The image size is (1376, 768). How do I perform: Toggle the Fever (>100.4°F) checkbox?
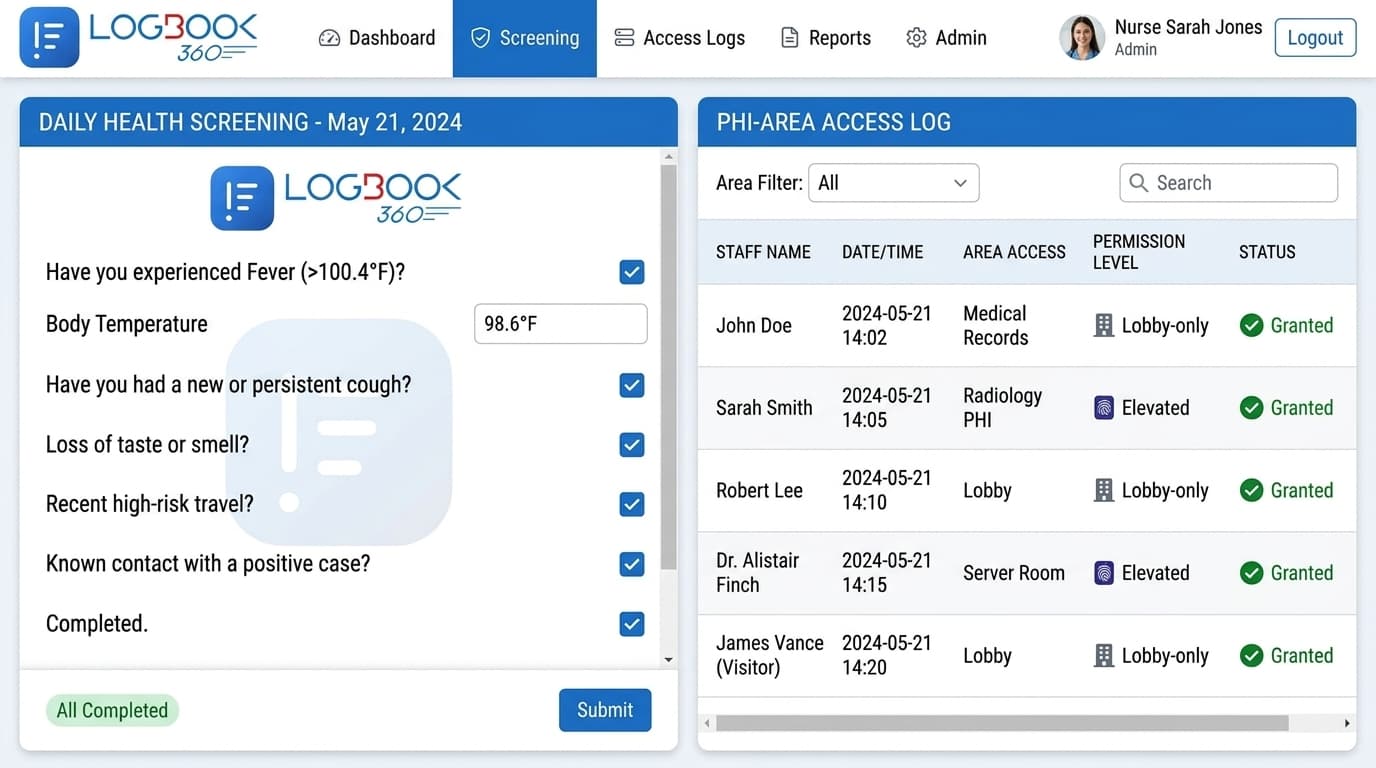click(x=632, y=272)
